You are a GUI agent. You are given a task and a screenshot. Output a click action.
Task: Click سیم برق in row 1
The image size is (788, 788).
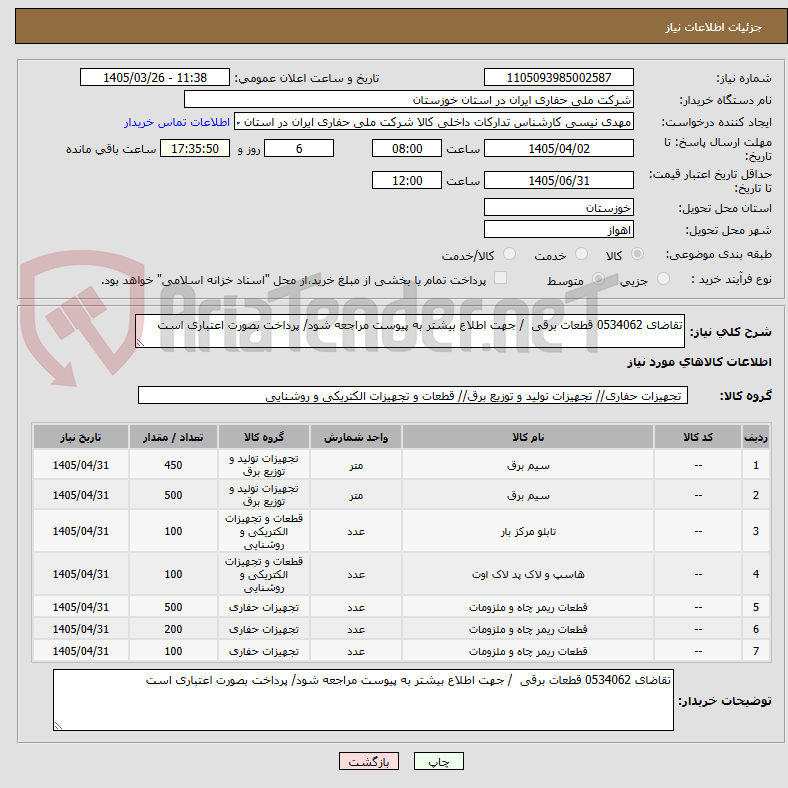[x=528, y=465]
